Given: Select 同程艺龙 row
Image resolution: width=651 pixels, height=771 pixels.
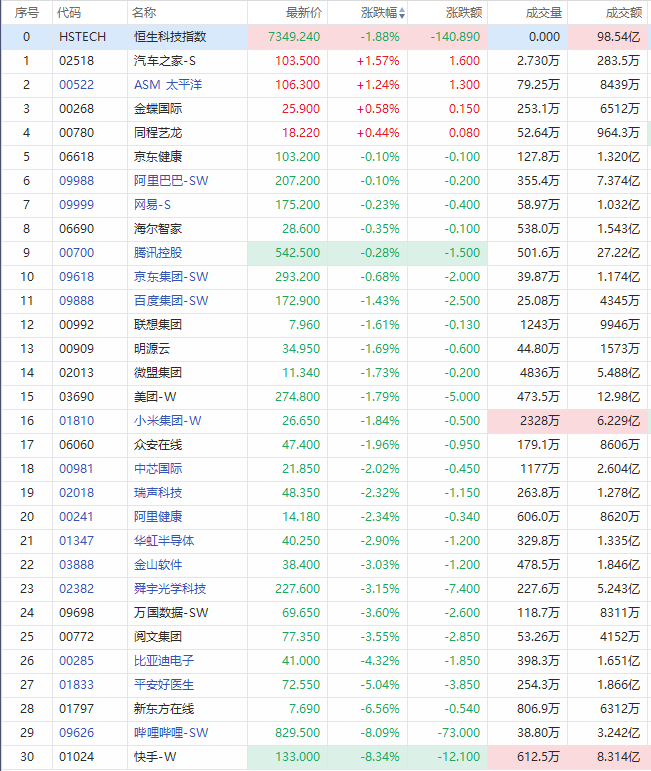Looking at the screenshot, I should [325, 133].
